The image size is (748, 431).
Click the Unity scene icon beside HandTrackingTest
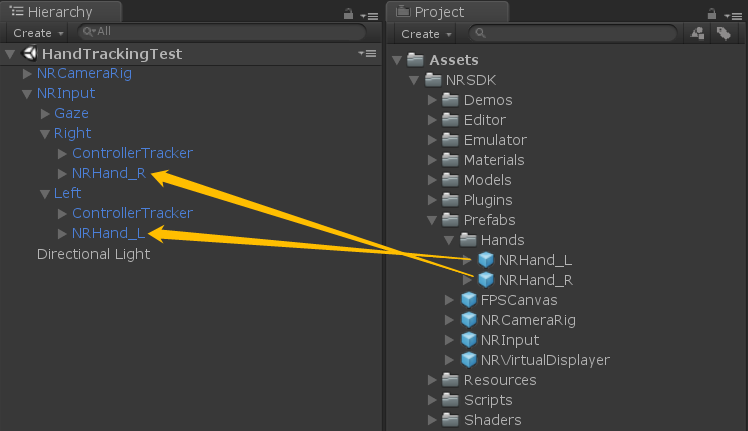click(30, 54)
